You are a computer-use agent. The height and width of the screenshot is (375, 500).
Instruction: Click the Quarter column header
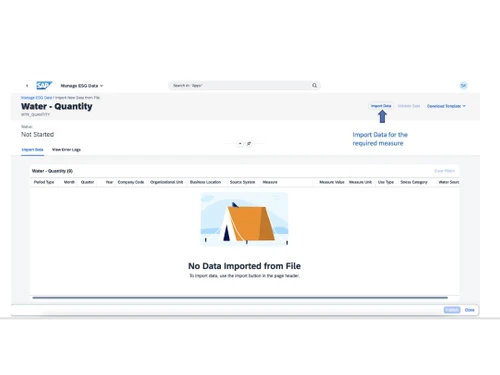click(87, 182)
